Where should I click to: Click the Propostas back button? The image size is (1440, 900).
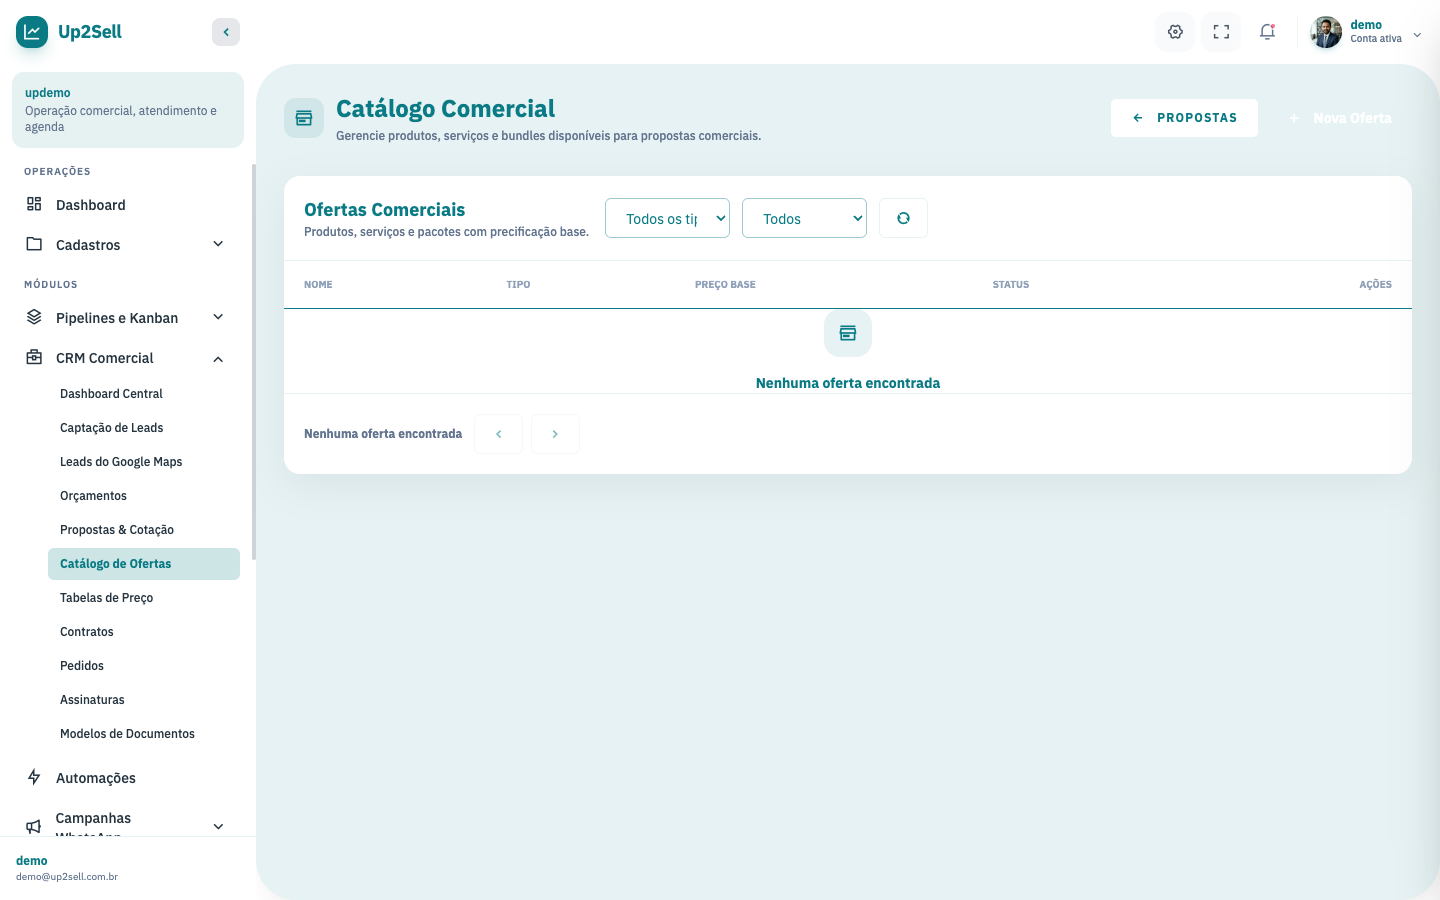point(1184,118)
